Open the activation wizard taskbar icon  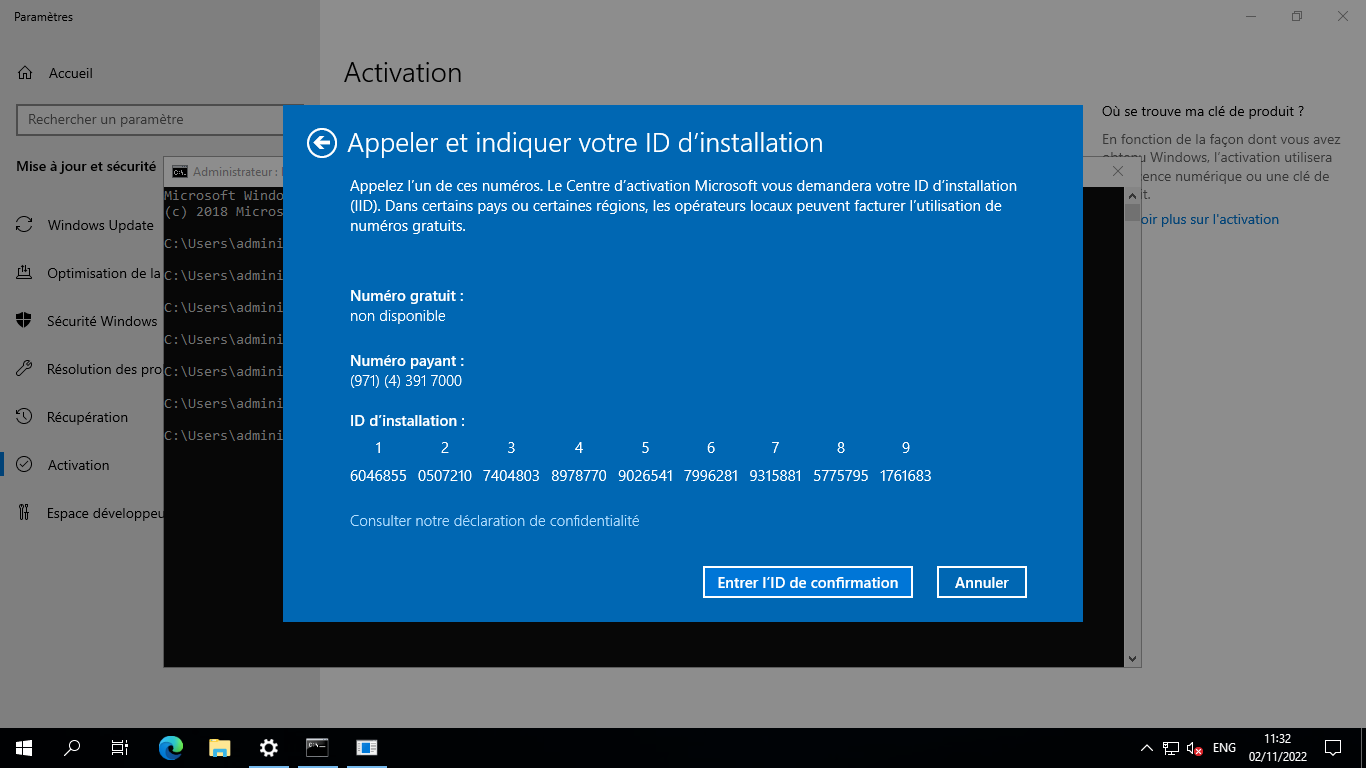367,747
